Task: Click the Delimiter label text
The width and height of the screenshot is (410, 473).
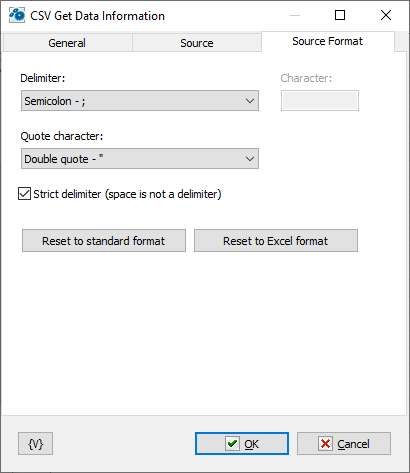Action: coord(43,78)
